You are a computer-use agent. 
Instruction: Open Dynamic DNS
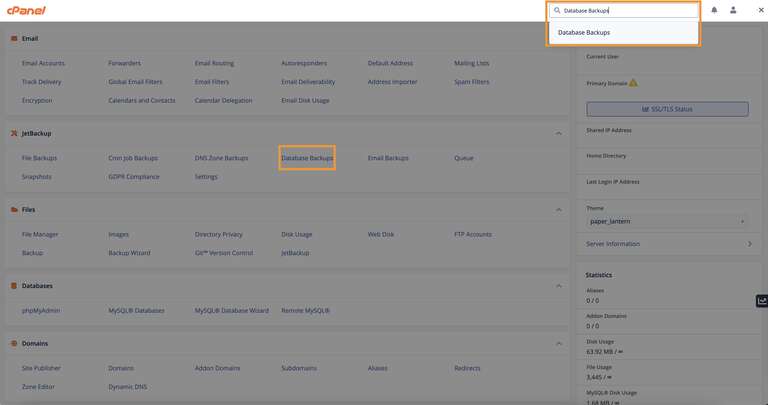pyautogui.click(x=127, y=386)
